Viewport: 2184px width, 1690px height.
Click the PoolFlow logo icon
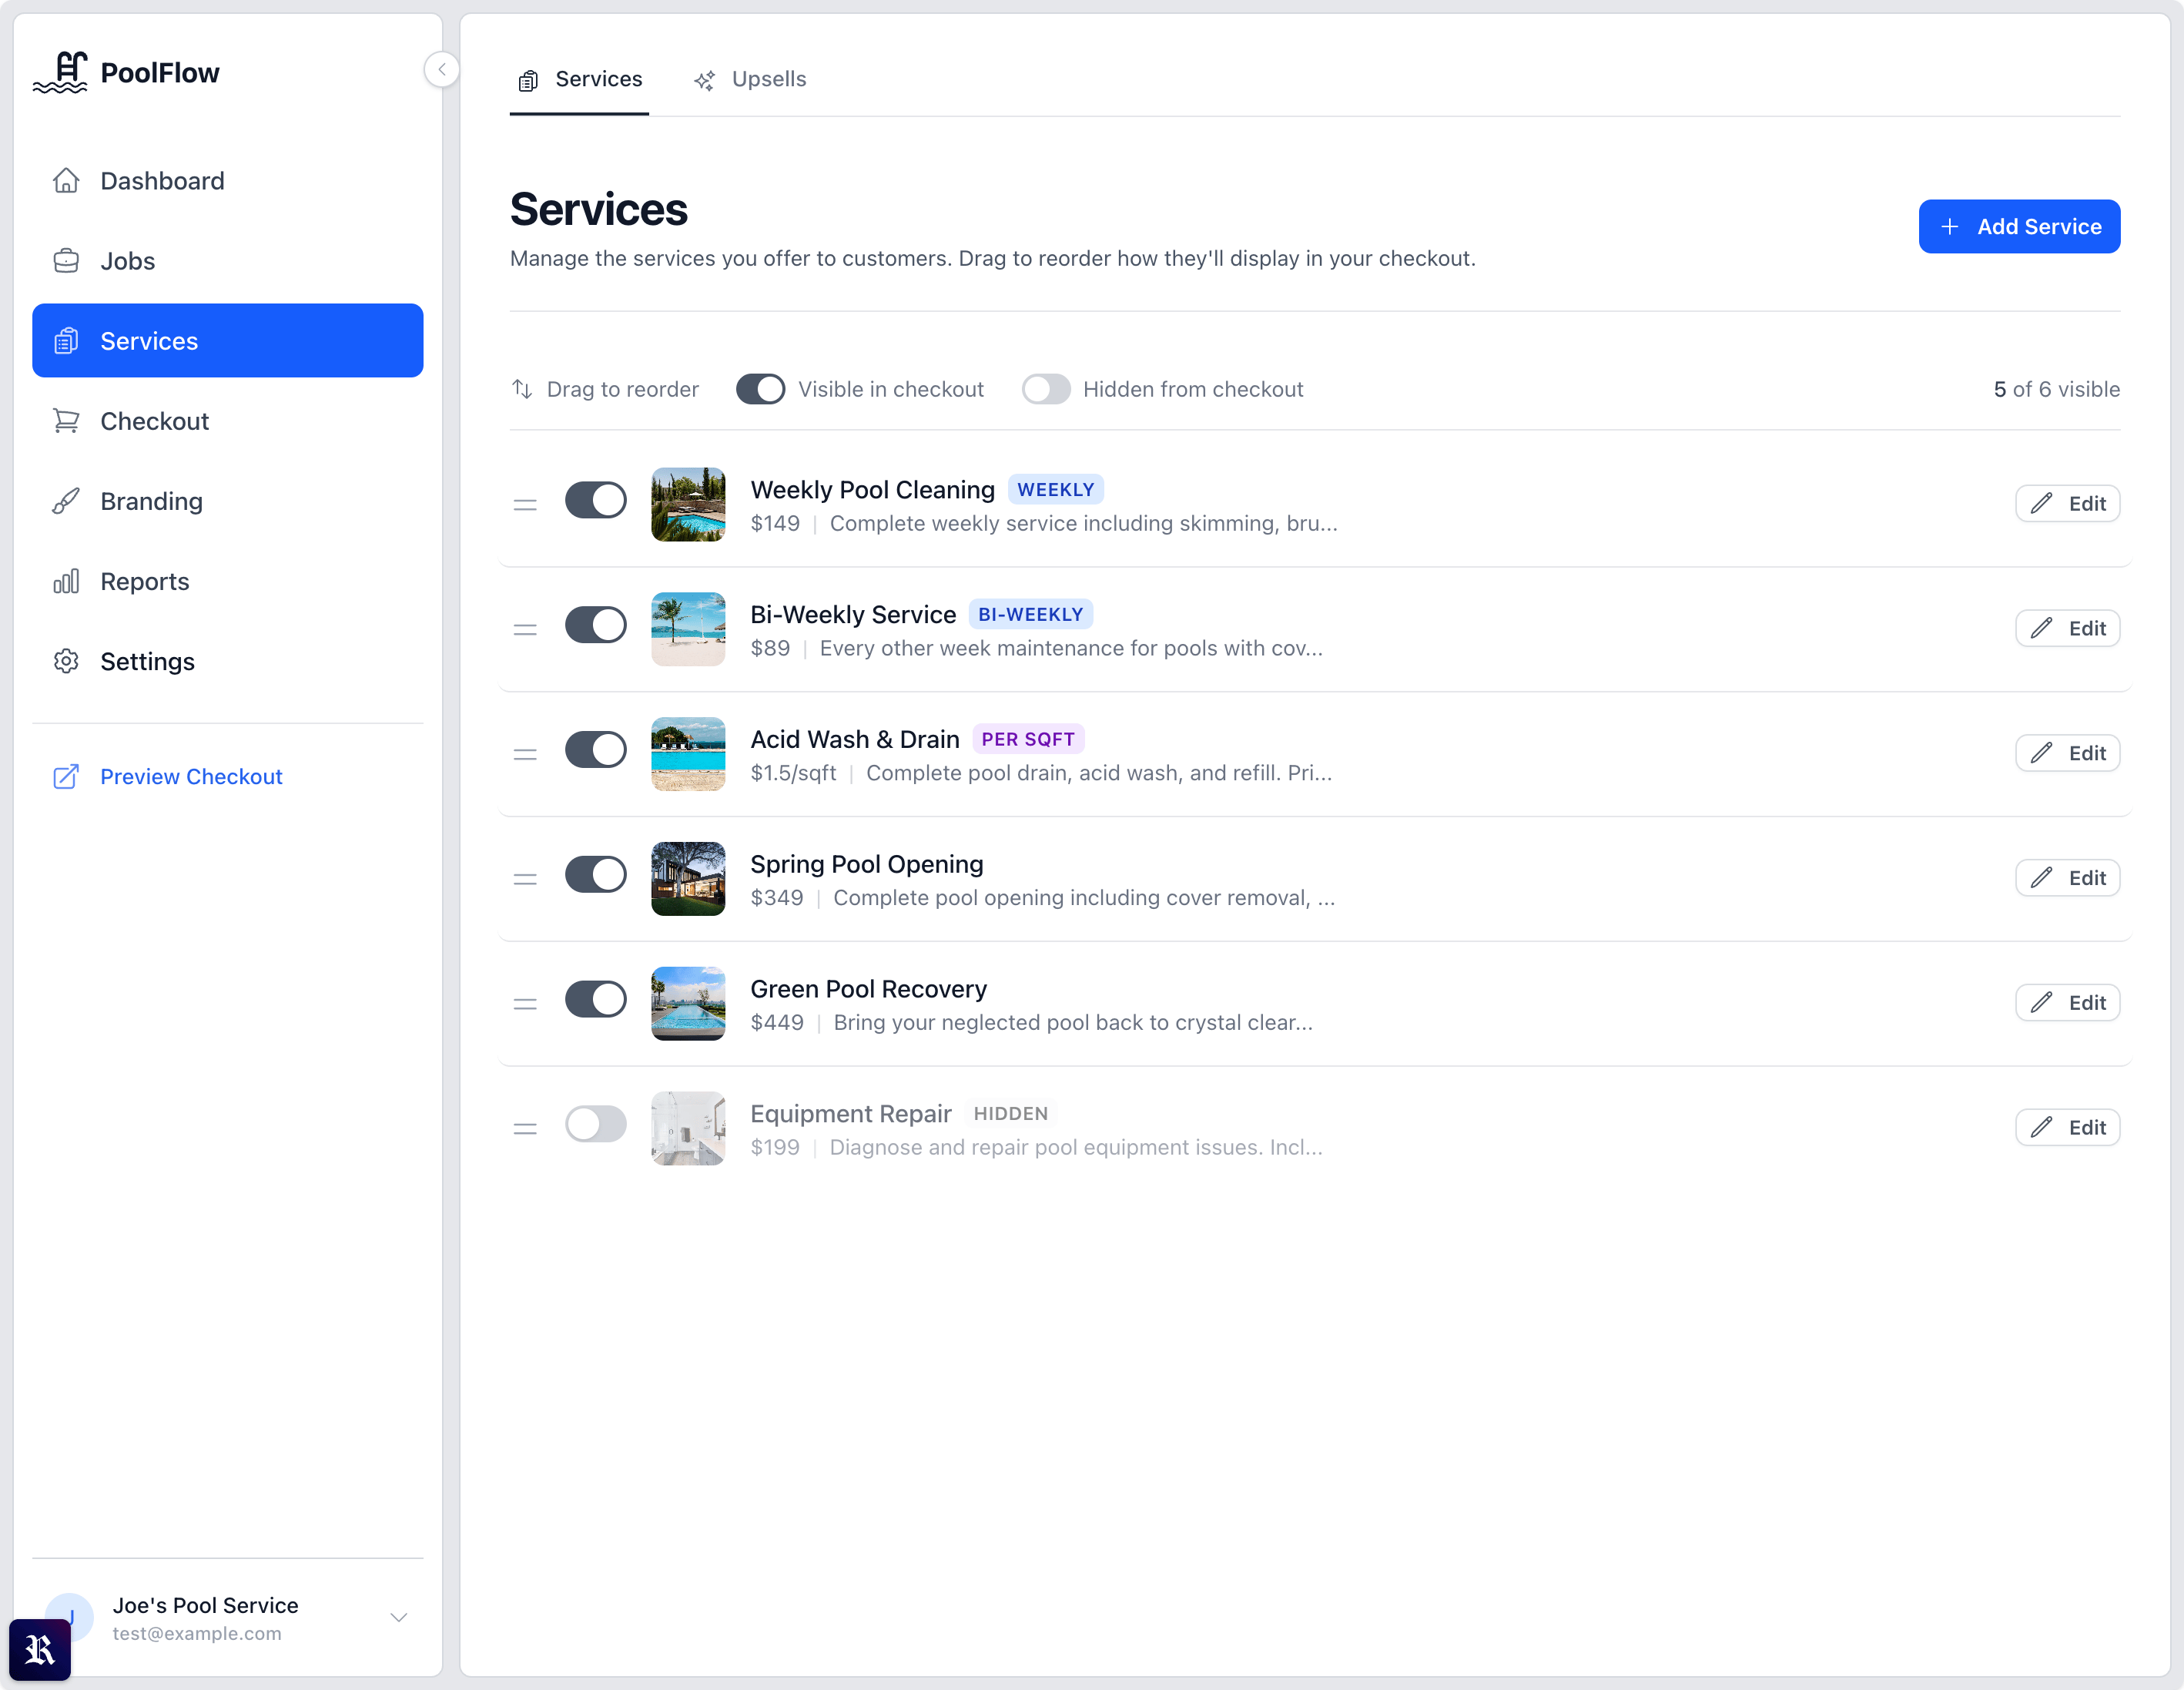[x=63, y=71]
